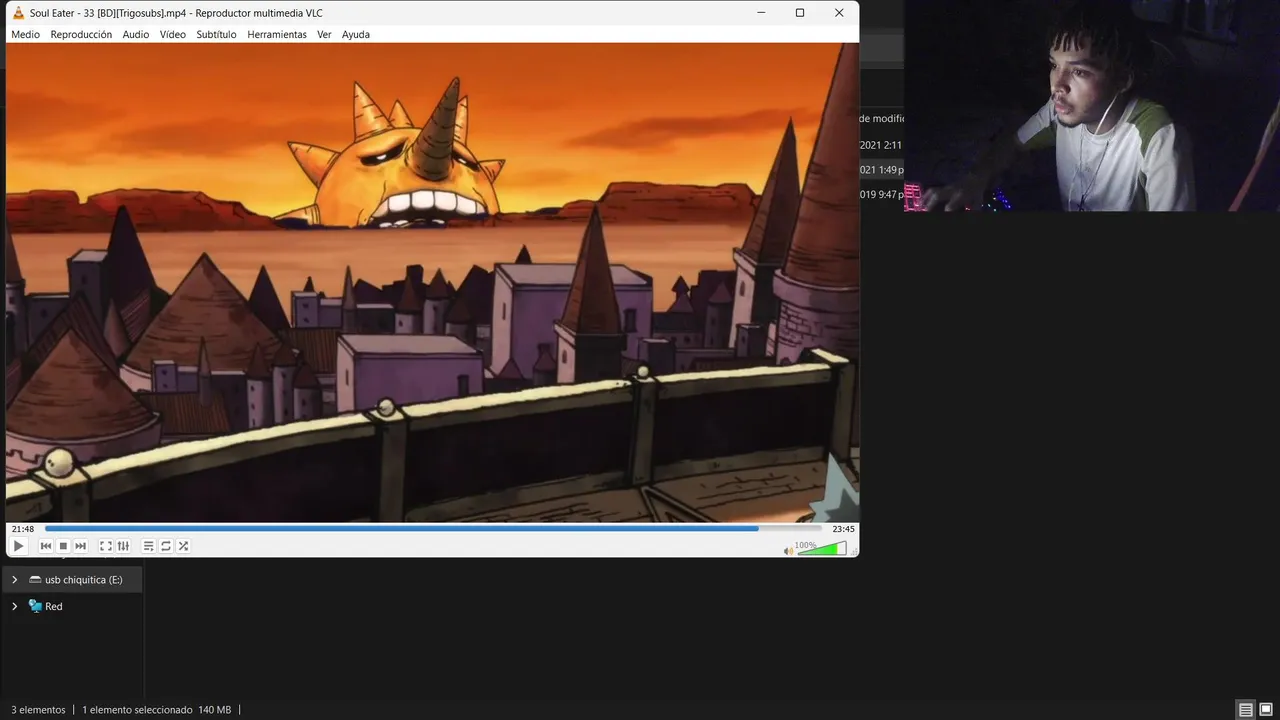
Task: Expand the usb chiquitica (E:) tree node
Action: (14, 580)
